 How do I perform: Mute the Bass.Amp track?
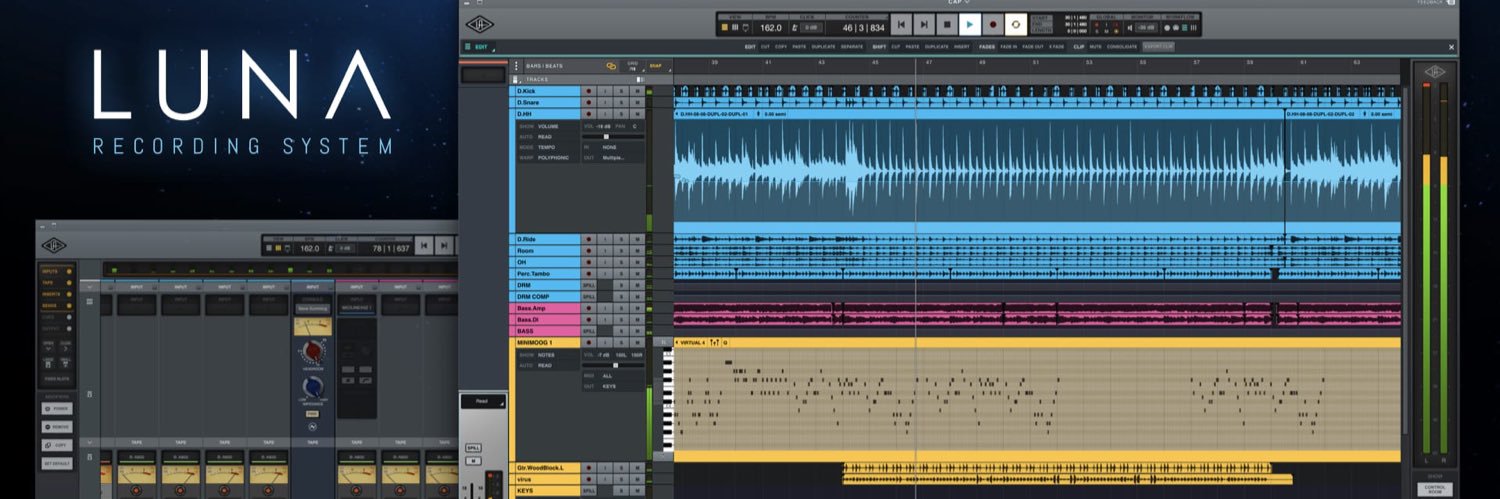[636, 309]
